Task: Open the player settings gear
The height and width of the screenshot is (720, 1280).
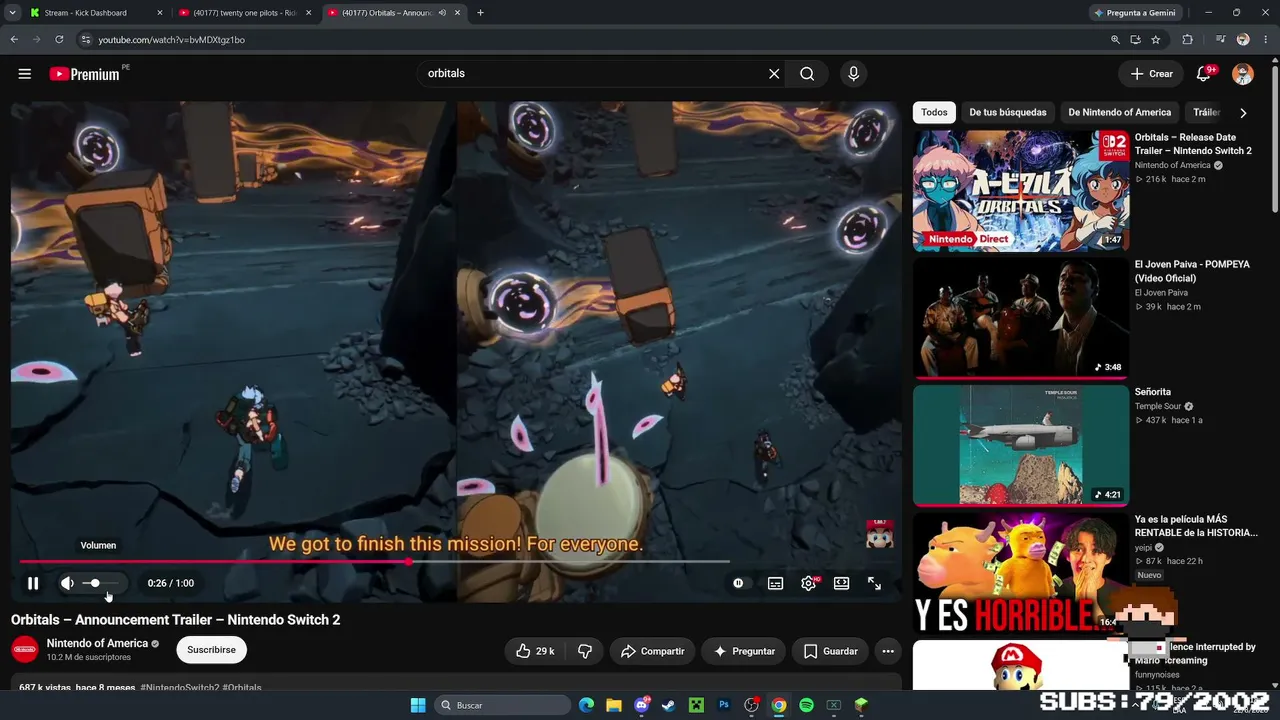Action: 809,583
